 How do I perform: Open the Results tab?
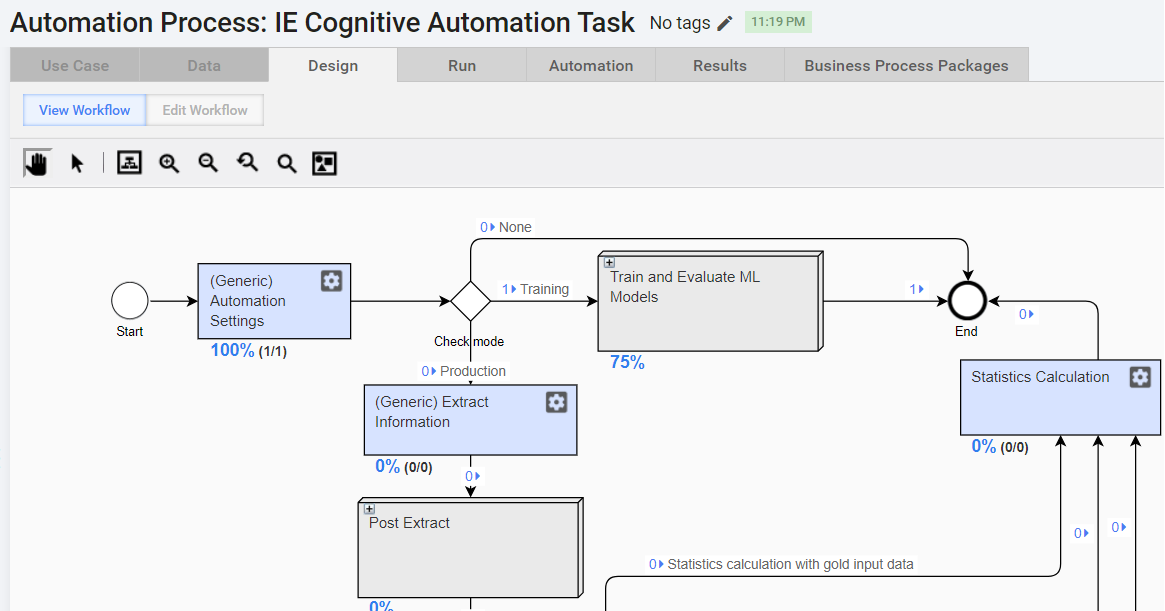click(720, 65)
